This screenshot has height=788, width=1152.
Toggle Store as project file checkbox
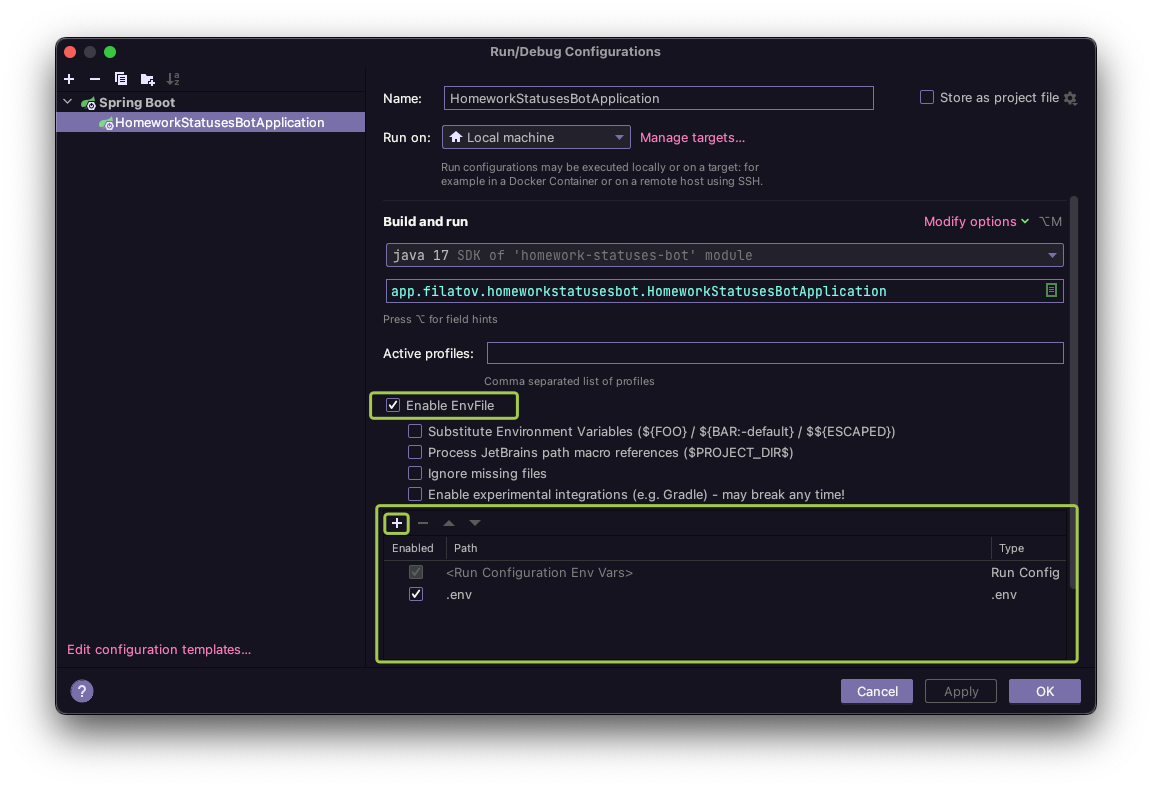(x=927, y=98)
